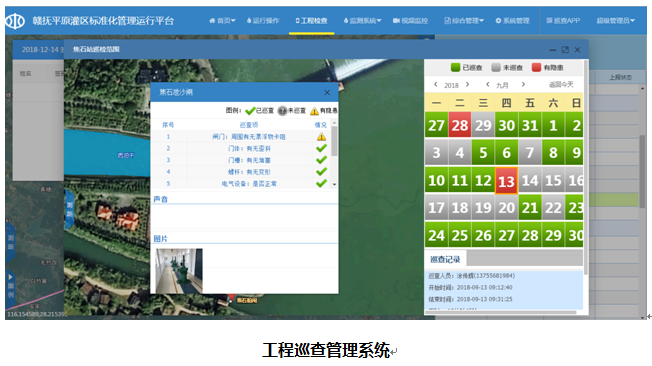652x366 pixels.
Task: Close the 焦石站巡检范围 dialog
Action: tap(577, 50)
